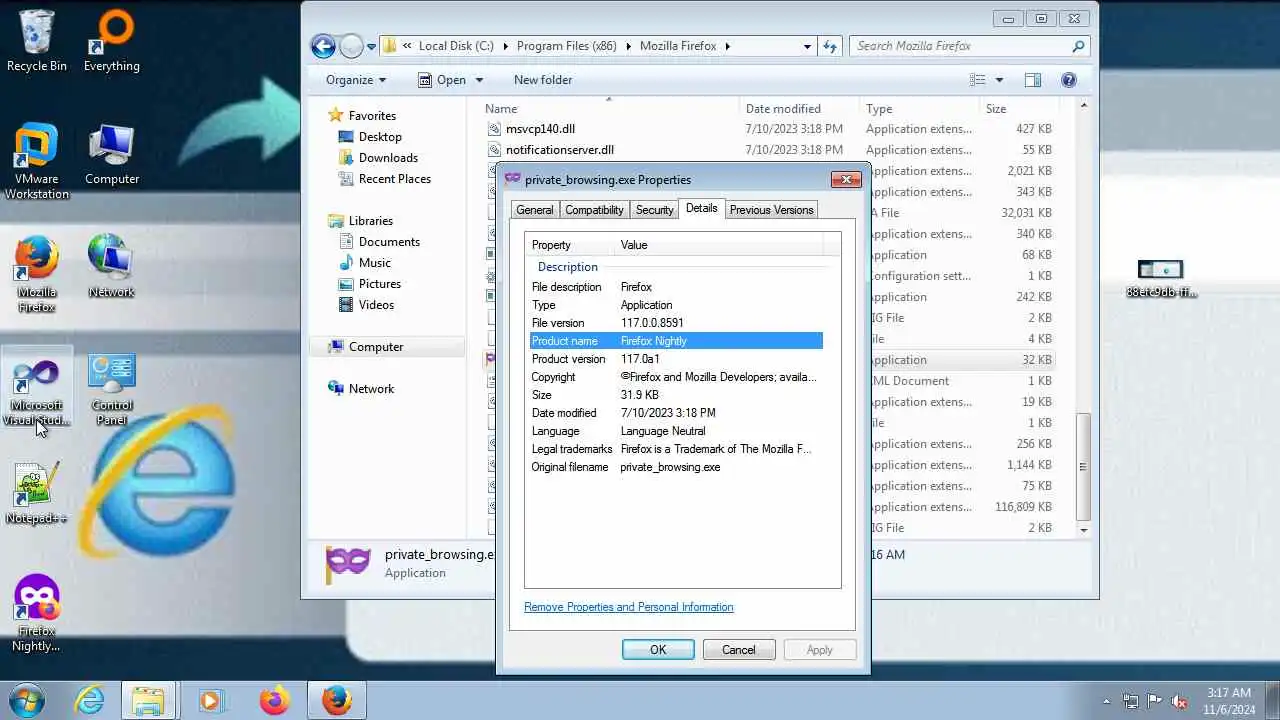Show hidden system tray icons

(x=1106, y=701)
